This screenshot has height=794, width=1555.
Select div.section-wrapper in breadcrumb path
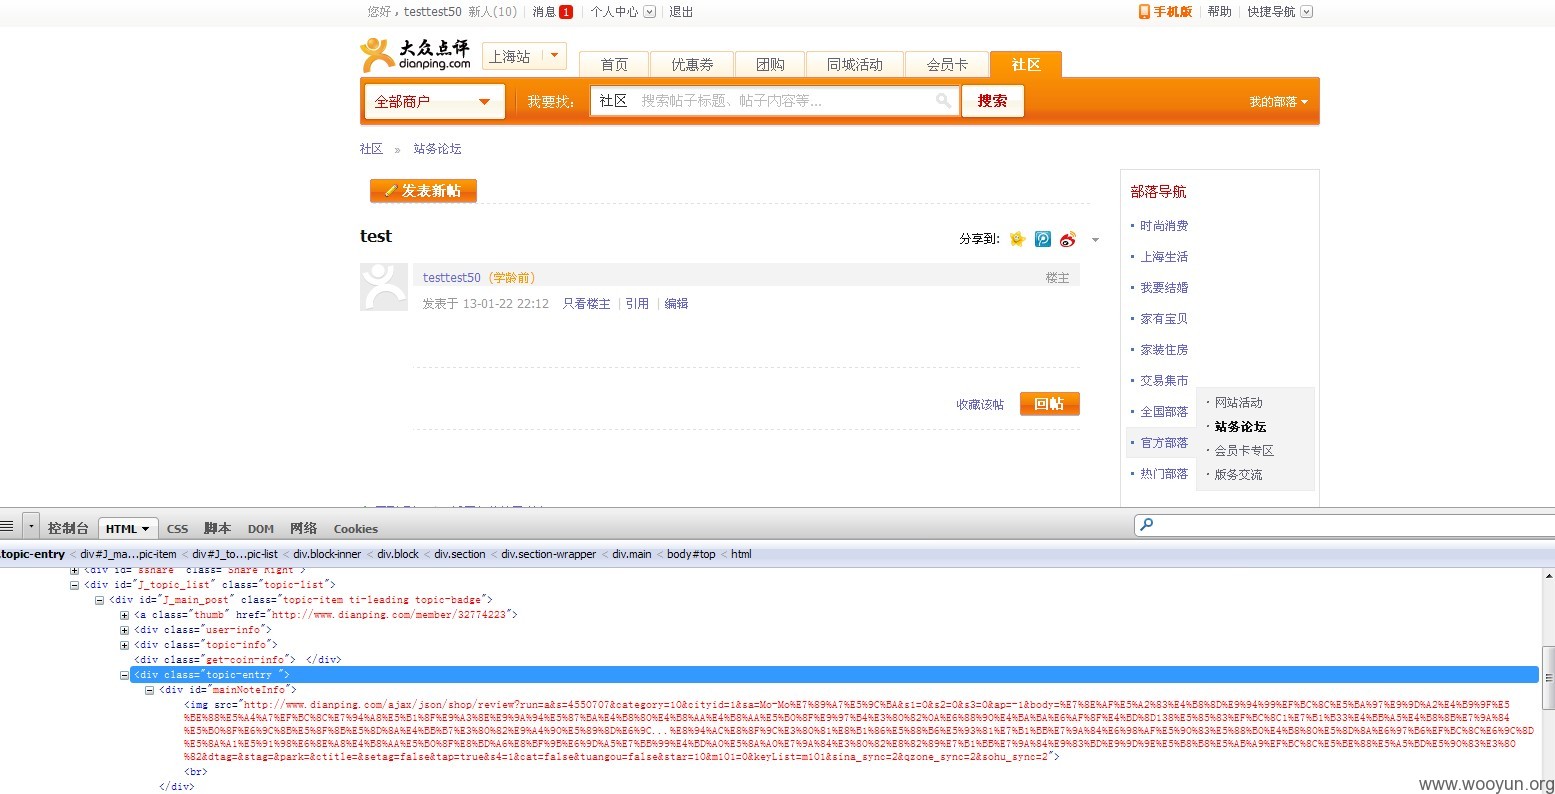(548, 554)
